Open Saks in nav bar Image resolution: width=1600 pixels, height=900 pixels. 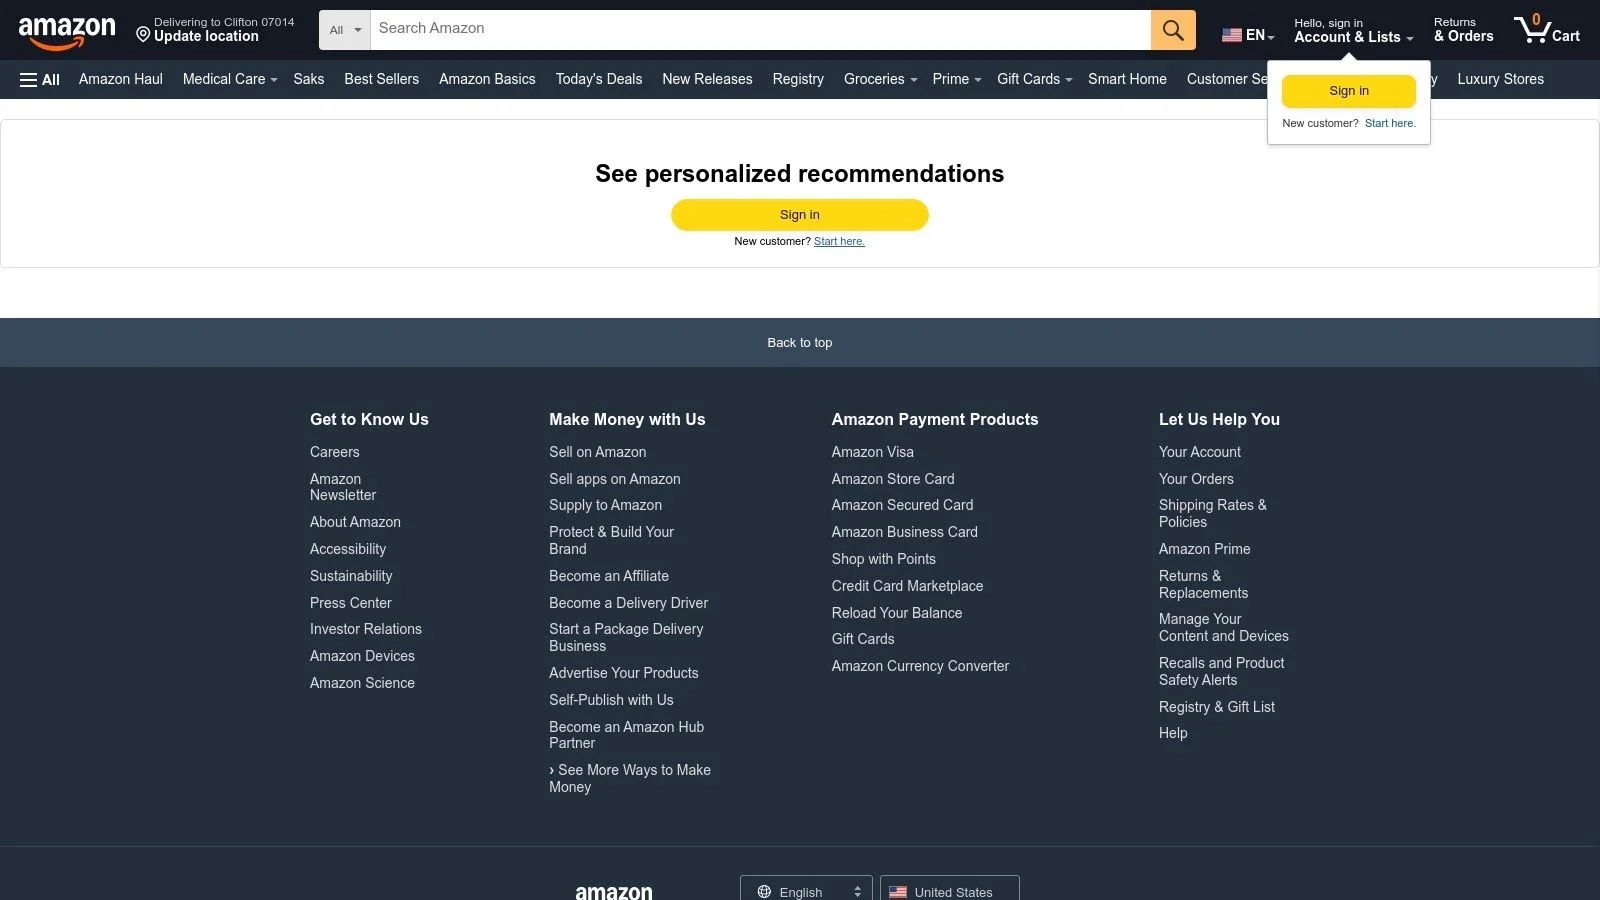(309, 79)
